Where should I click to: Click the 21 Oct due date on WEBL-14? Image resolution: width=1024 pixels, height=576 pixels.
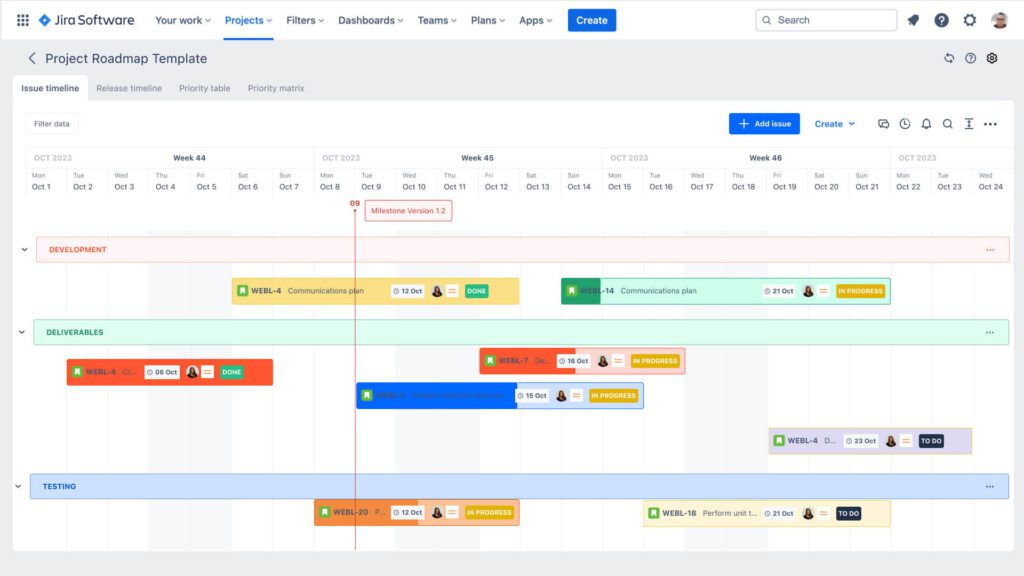point(779,291)
